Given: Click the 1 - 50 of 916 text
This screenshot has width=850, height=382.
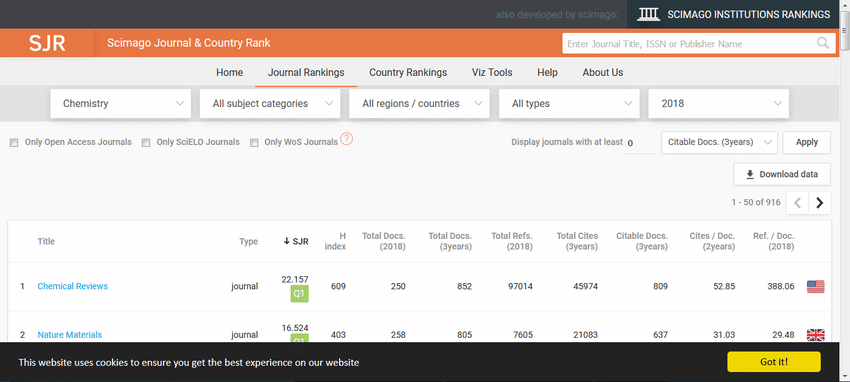Looking at the screenshot, I should pos(756,202).
